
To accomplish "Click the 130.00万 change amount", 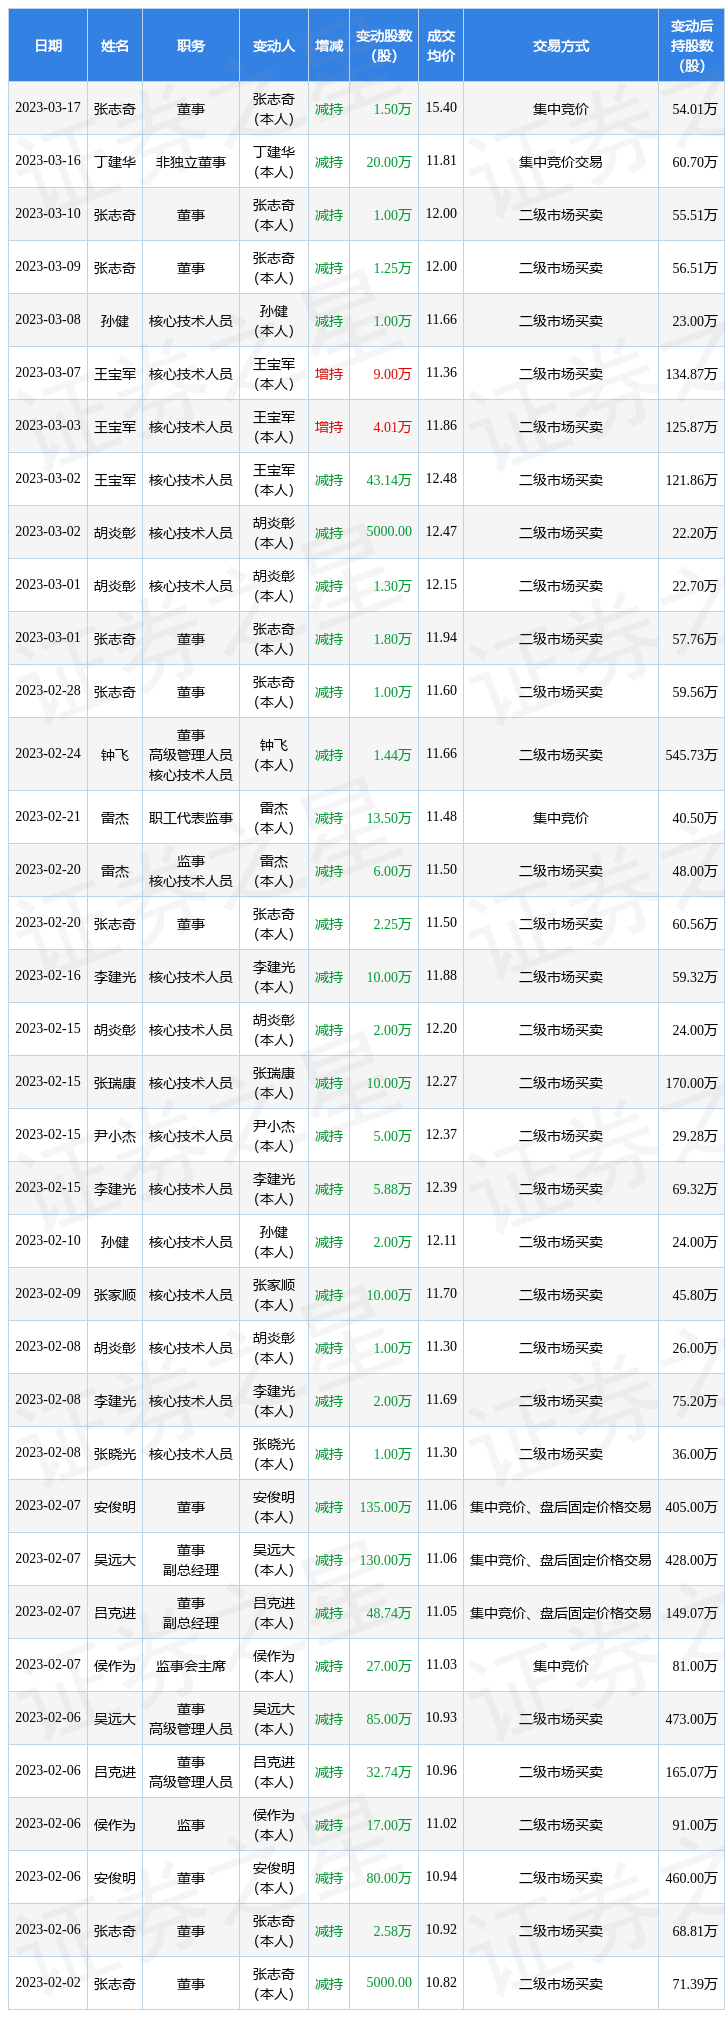I will coord(386,1559).
